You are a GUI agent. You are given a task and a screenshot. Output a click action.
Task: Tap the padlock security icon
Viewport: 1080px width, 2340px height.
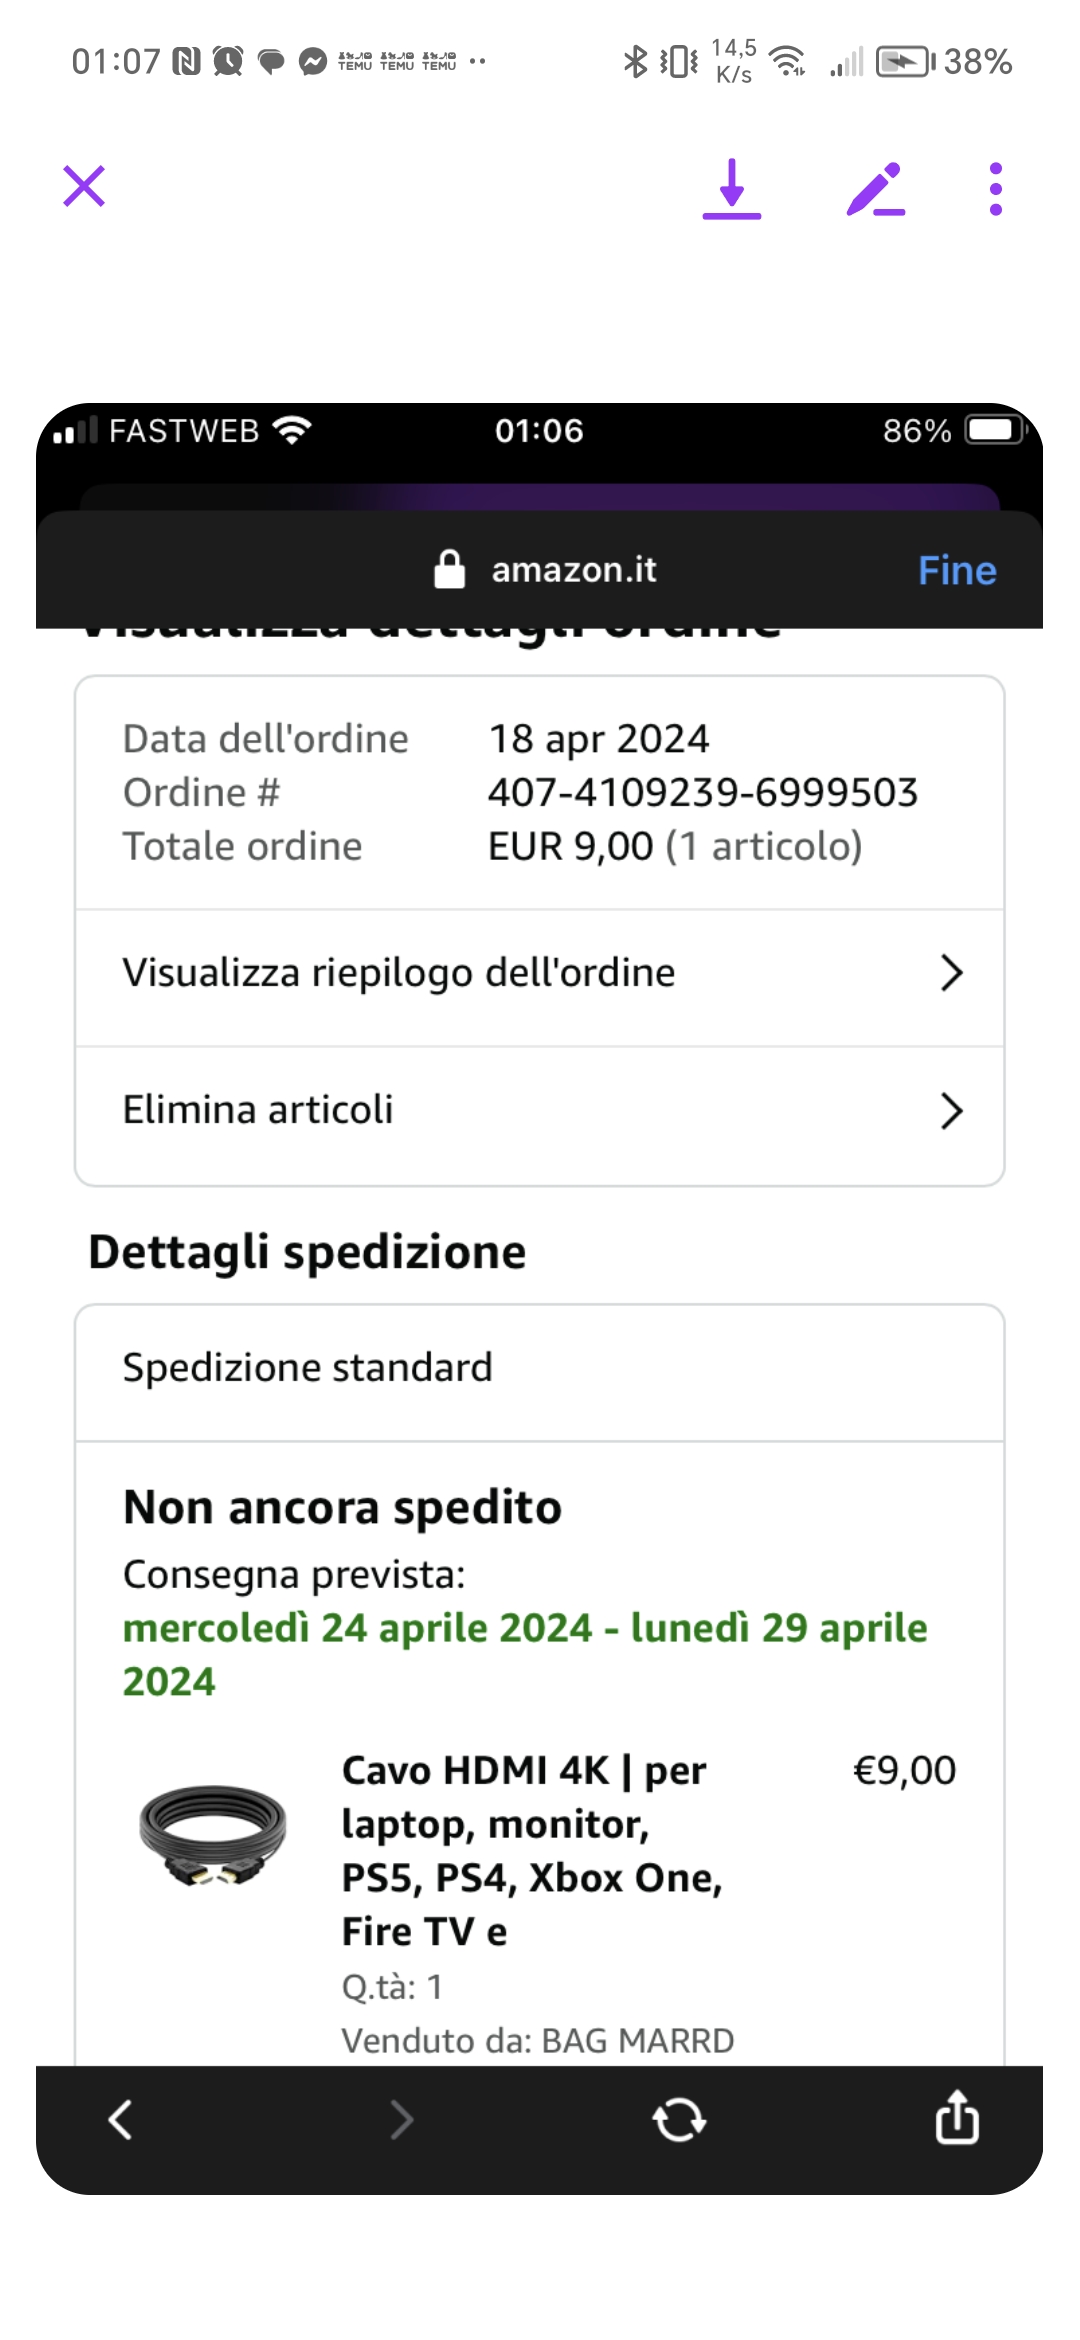[x=450, y=570]
